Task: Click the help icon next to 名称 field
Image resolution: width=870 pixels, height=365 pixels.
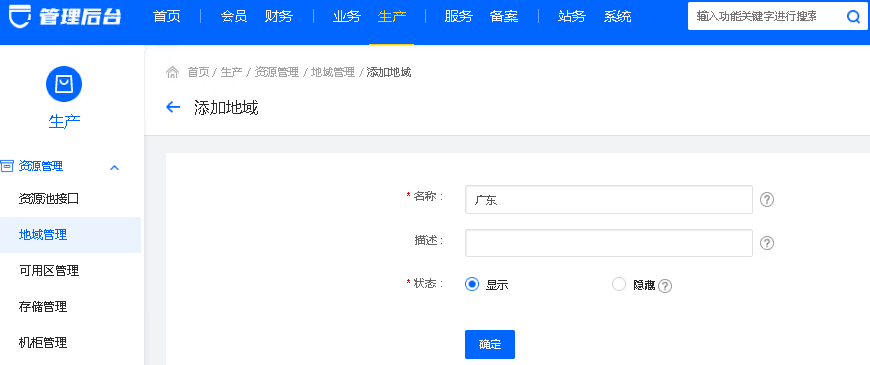Action: point(766,199)
